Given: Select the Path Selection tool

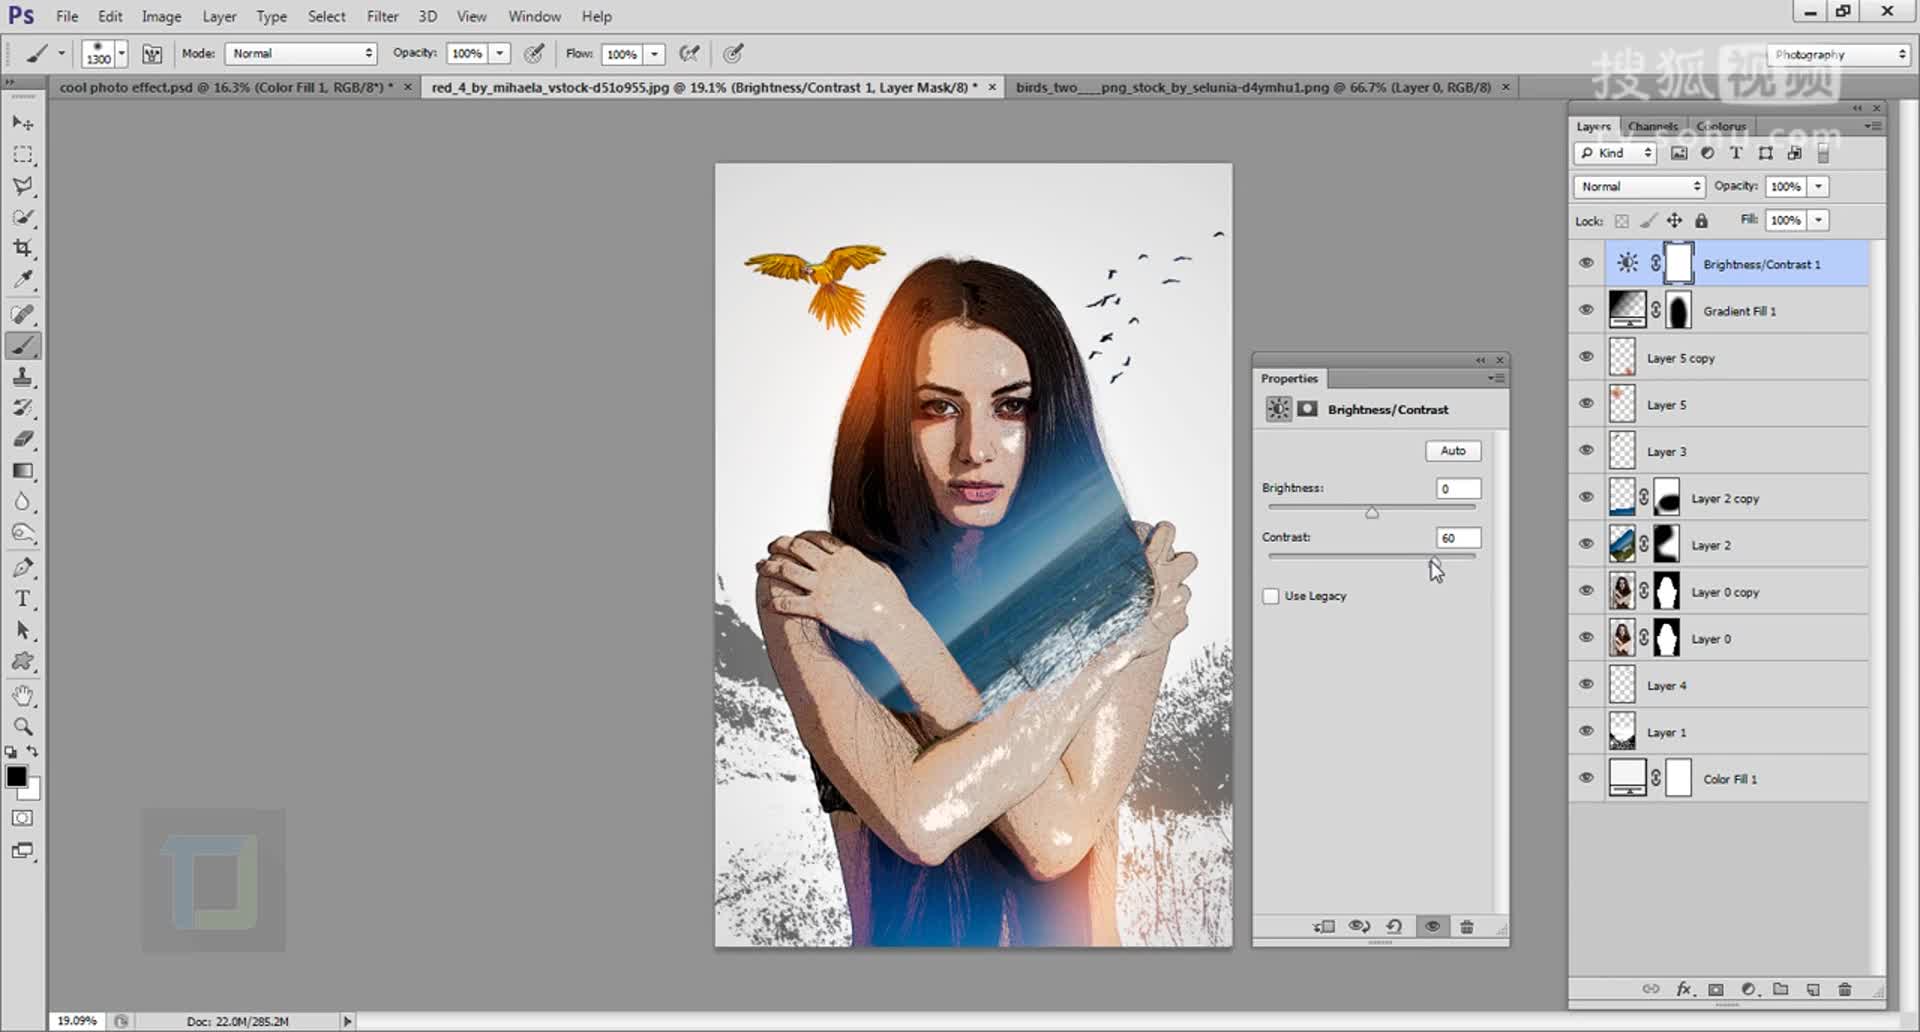Looking at the screenshot, I should pos(22,630).
